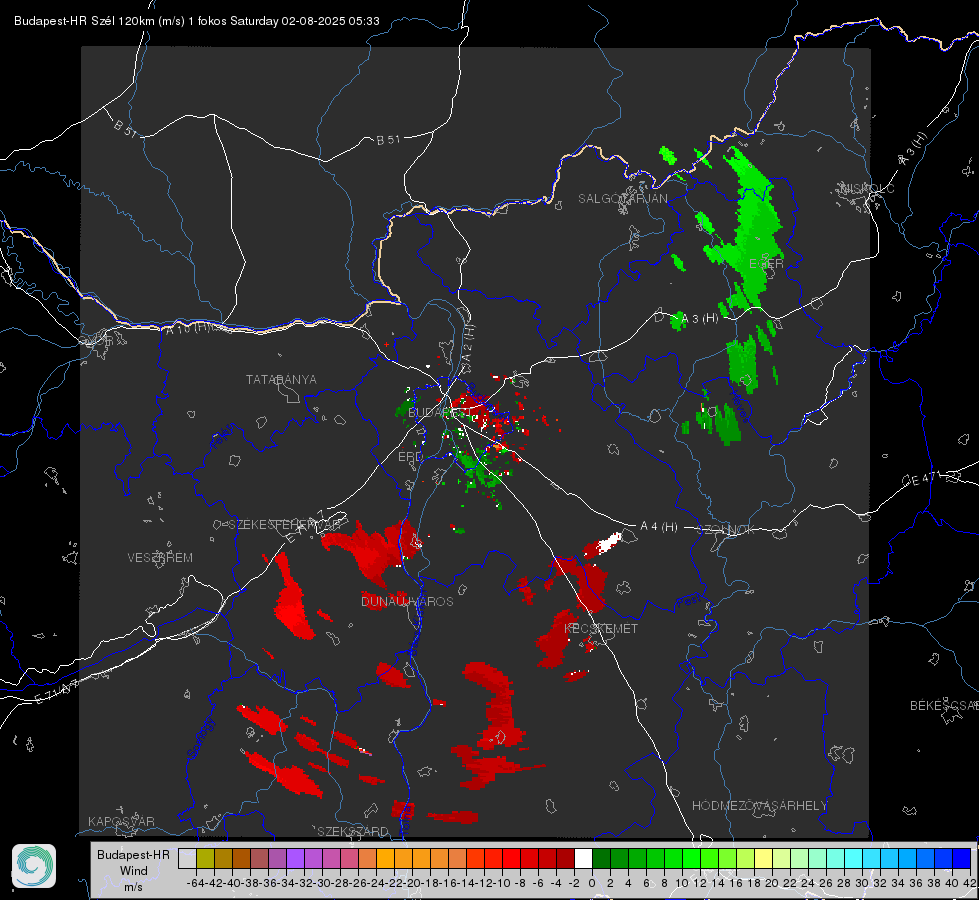The width and height of the screenshot is (979, 900).
Task: Pick the pale yellow swatch between 18 and 20
Action: point(764,858)
